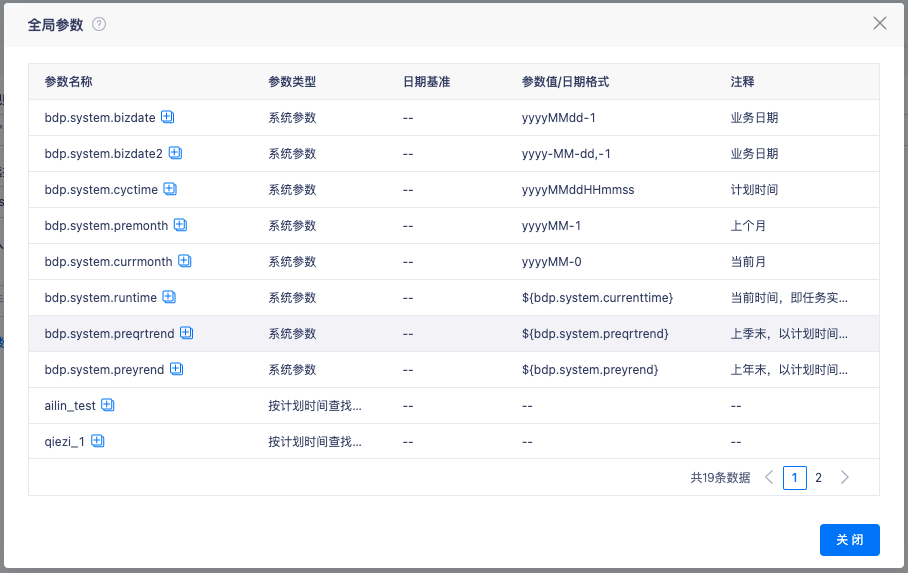Click the copy icon next to bdp.system.bizdate
The height and width of the screenshot is (573, 908).
(168, 117)
